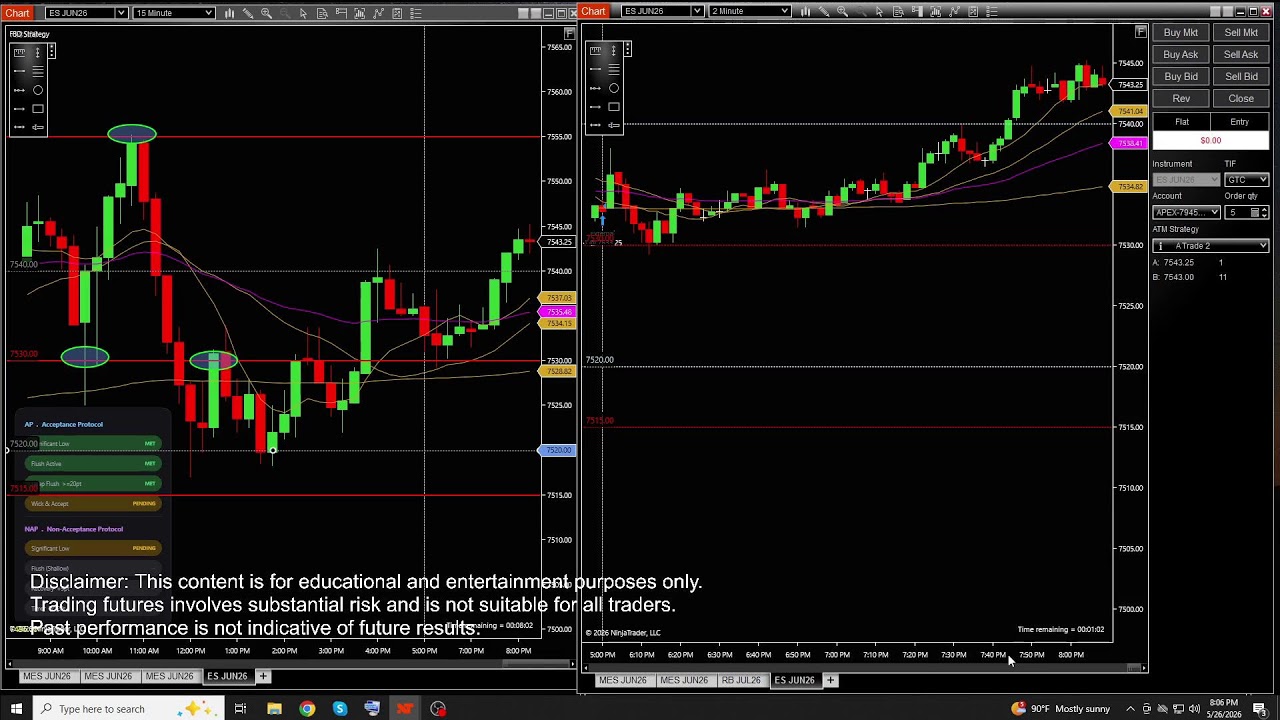Select Fibonacci lines tool in left chart palette

(x=38, y=71)
